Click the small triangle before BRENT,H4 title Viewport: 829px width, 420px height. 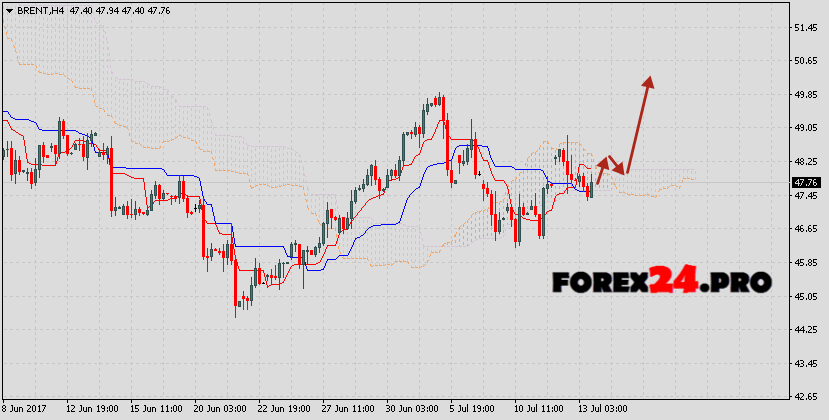pyautogui.click(x=8, y=8)
